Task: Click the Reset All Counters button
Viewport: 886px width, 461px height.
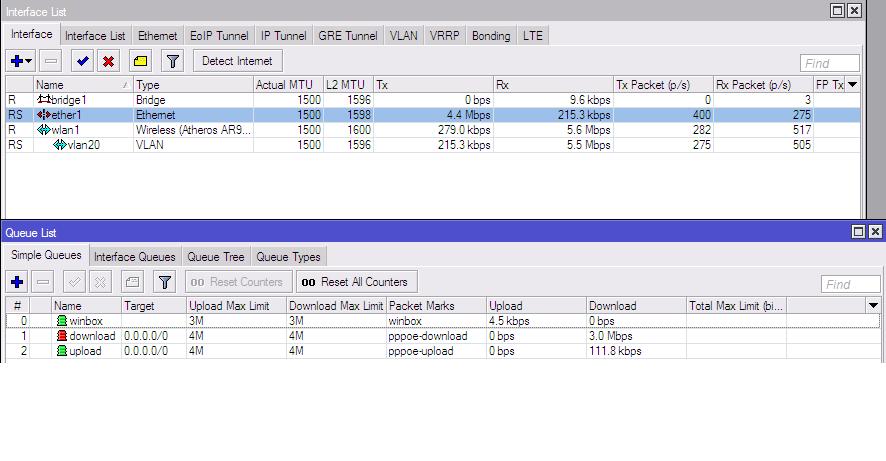Action: point(357,282)
